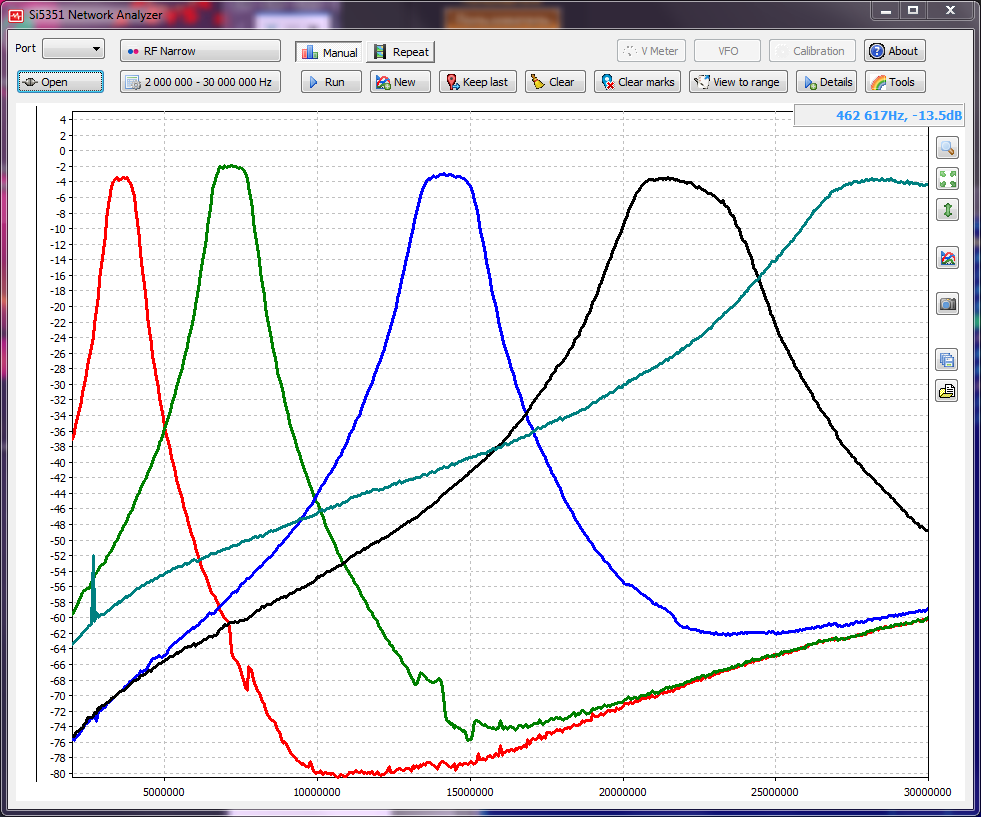Click the vertical autoscale arrow icon
The height and width of the screenshot is (817, 981).
(x=946, y=210)
